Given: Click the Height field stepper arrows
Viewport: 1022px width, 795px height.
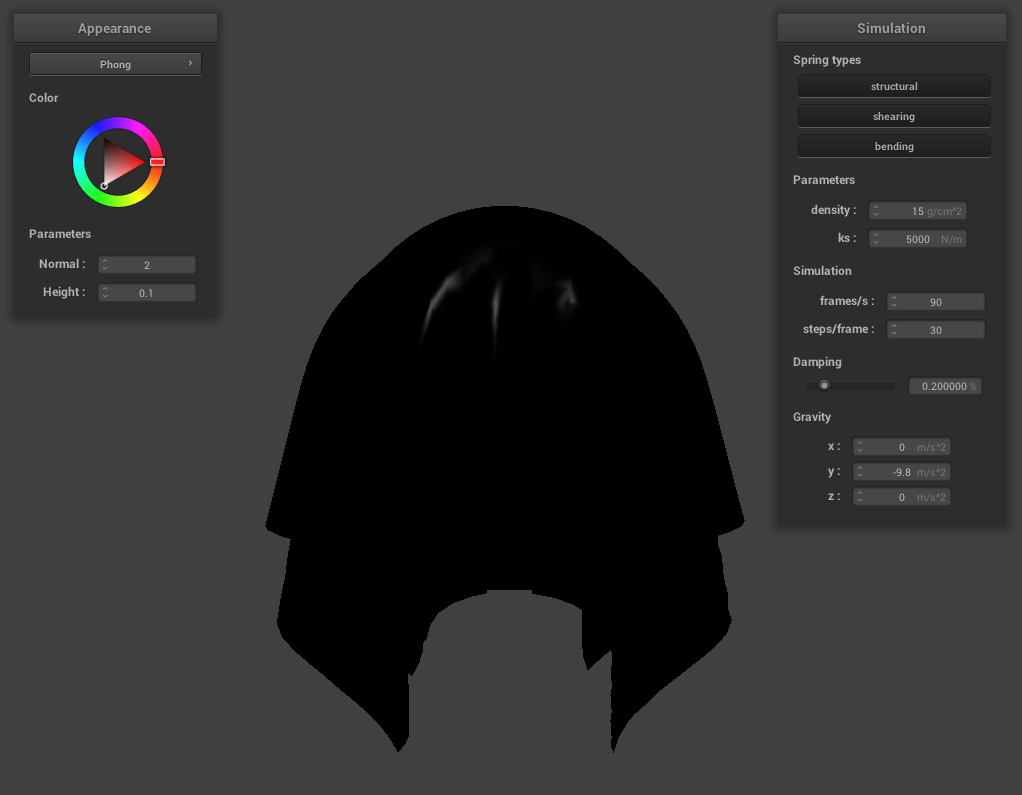Looking at the screenshot, I should click(x=105, y=293).
